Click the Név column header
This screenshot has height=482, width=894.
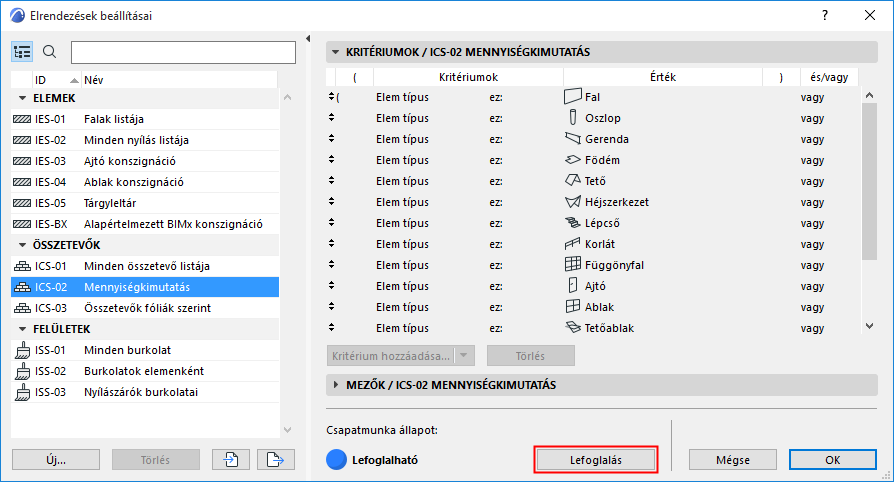(x=179, y=80)
